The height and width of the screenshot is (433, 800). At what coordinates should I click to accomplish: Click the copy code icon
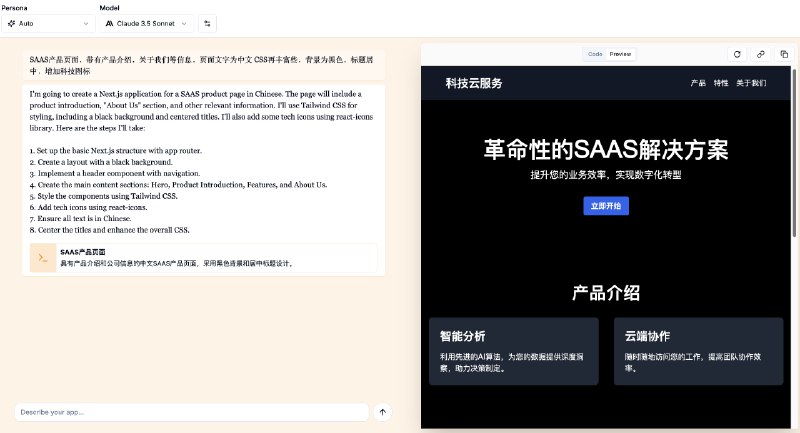[784, 54]
